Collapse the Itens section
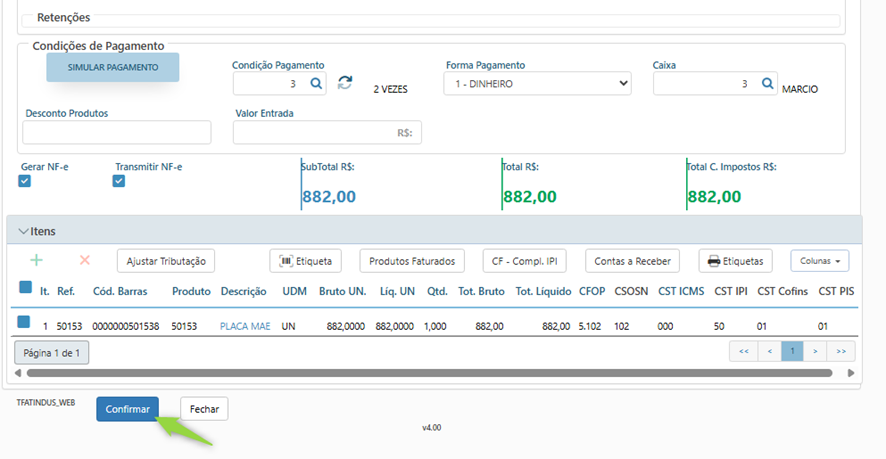 [24, 231]
